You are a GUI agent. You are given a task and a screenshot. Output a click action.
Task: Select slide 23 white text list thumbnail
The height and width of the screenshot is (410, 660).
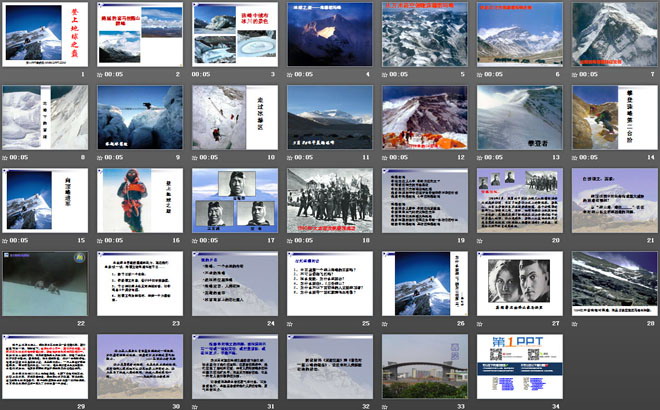140,284
